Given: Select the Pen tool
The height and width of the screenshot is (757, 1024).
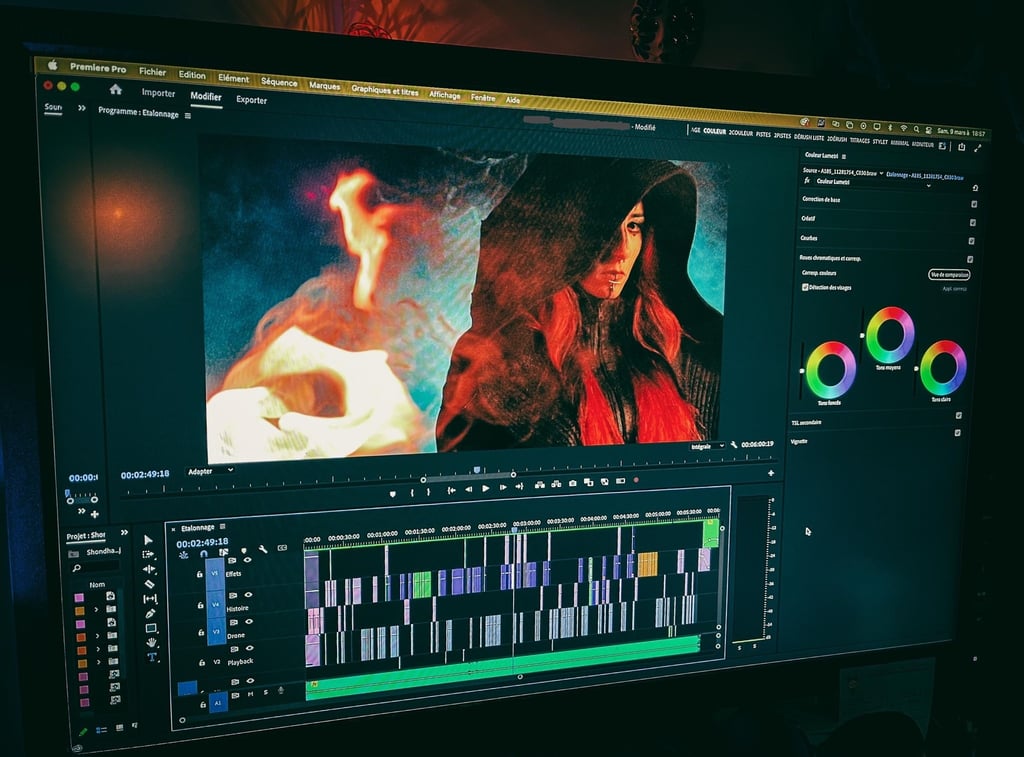Looking at the screenshot, I should click(150, 613).
